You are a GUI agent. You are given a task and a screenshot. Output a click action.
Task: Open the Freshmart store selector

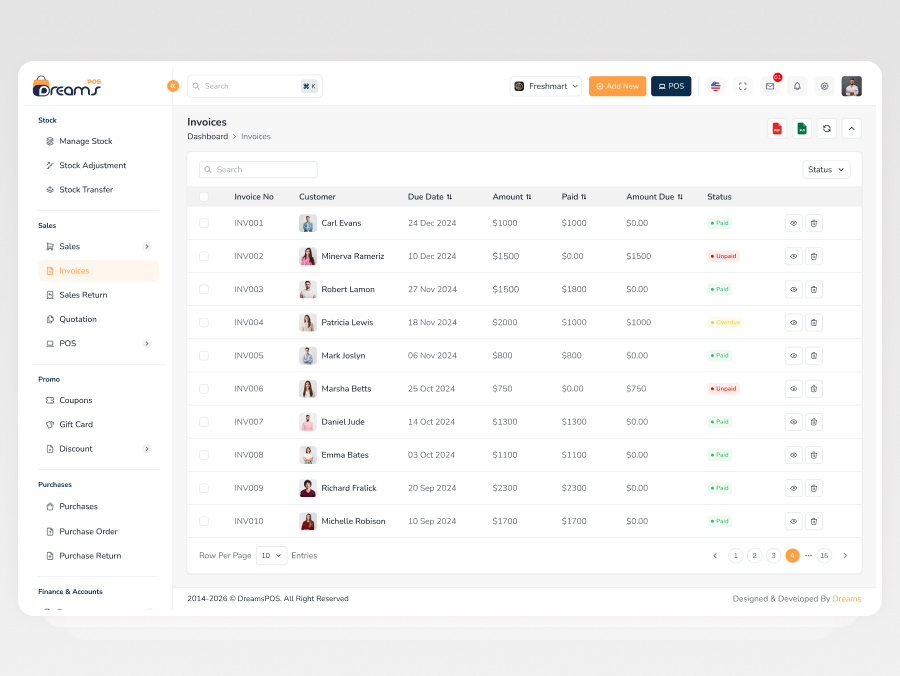tap(544, 86)
